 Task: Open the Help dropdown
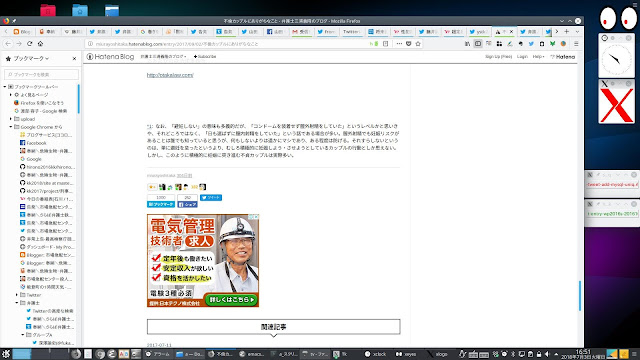(x=538, y=57)
